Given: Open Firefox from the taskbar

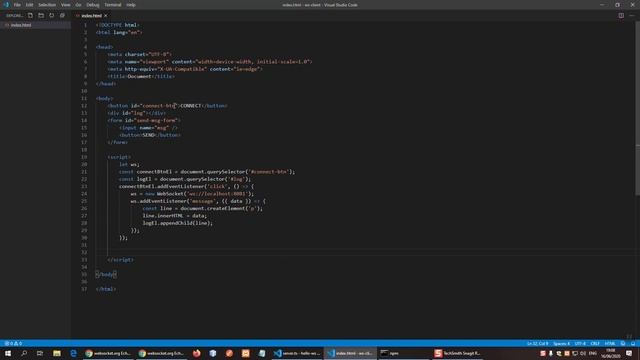Looking at the screenshot, I should pos(196,353).
